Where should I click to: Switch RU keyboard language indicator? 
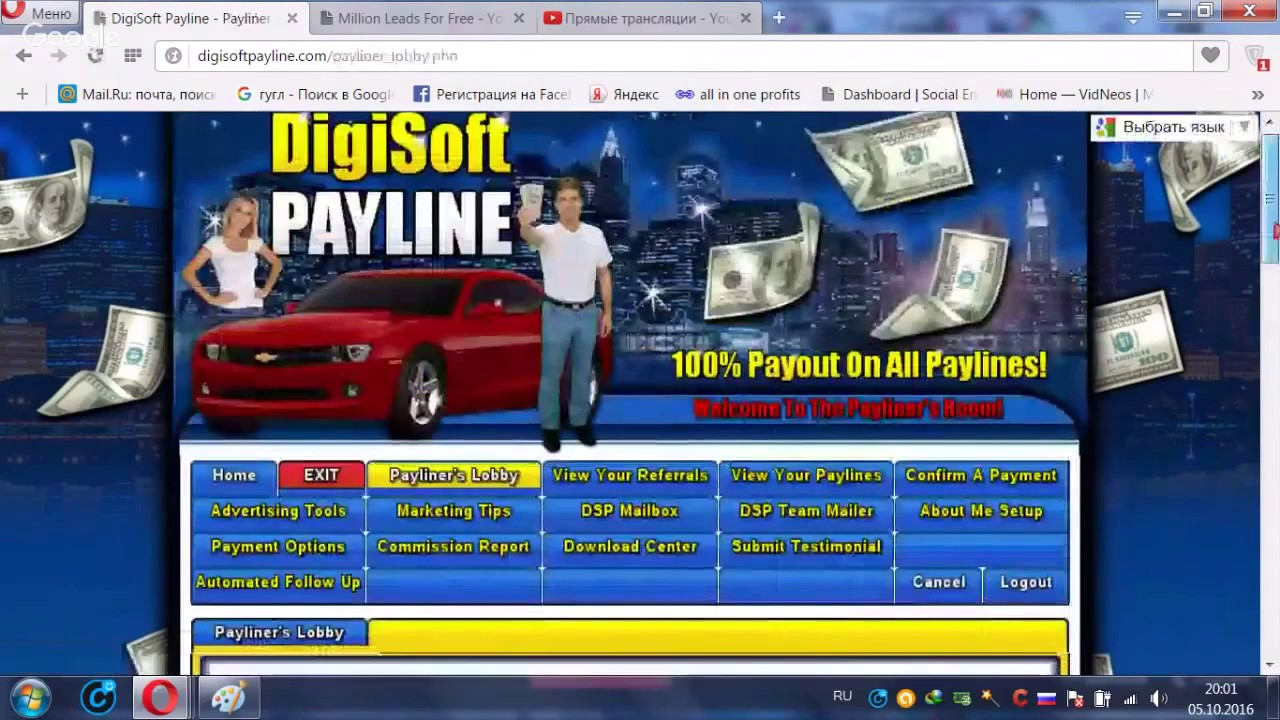[x=842, y=697]
